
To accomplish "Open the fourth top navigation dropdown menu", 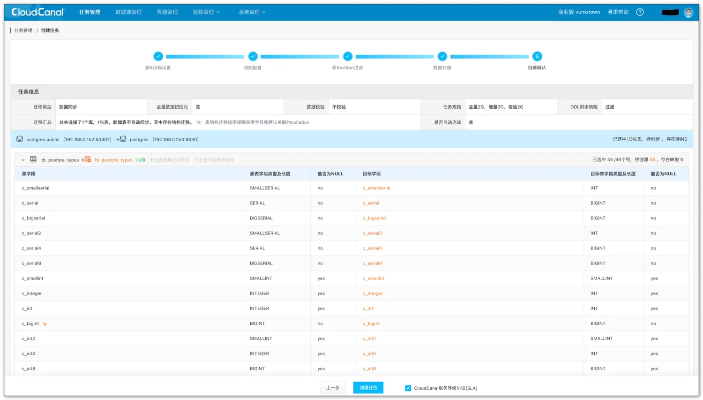I will (x=204, y=12).
